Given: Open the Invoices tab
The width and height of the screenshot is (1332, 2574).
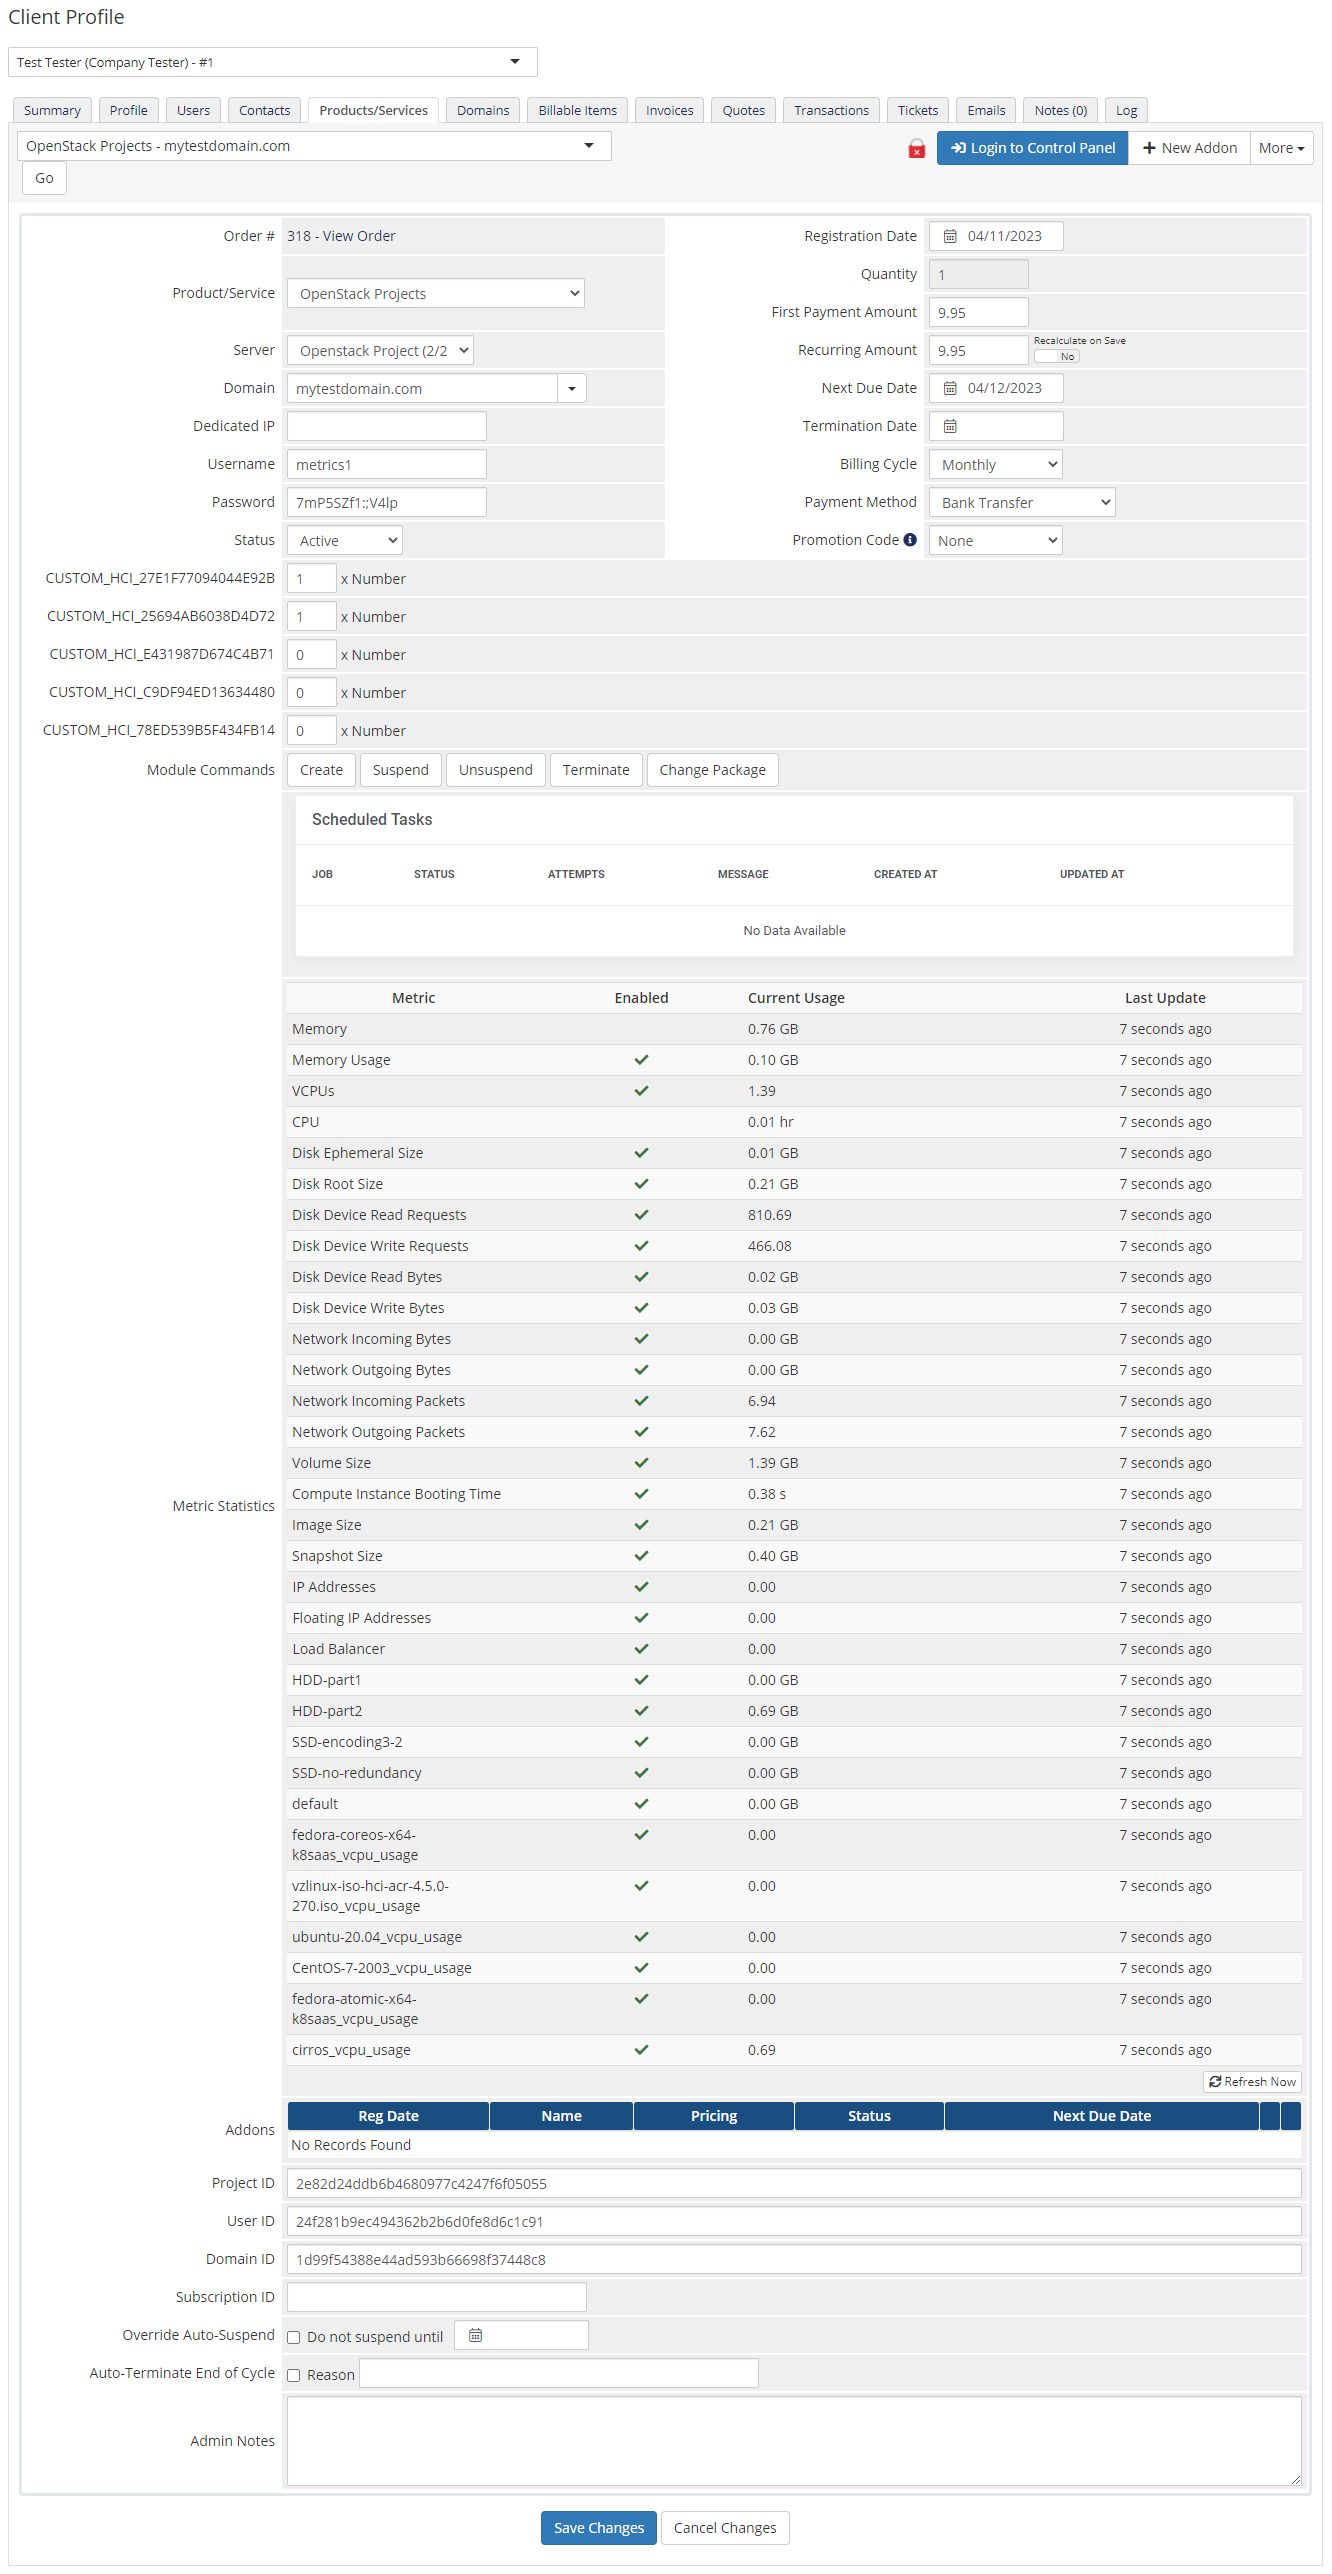Looking at the screenshot, I should 669,110.
